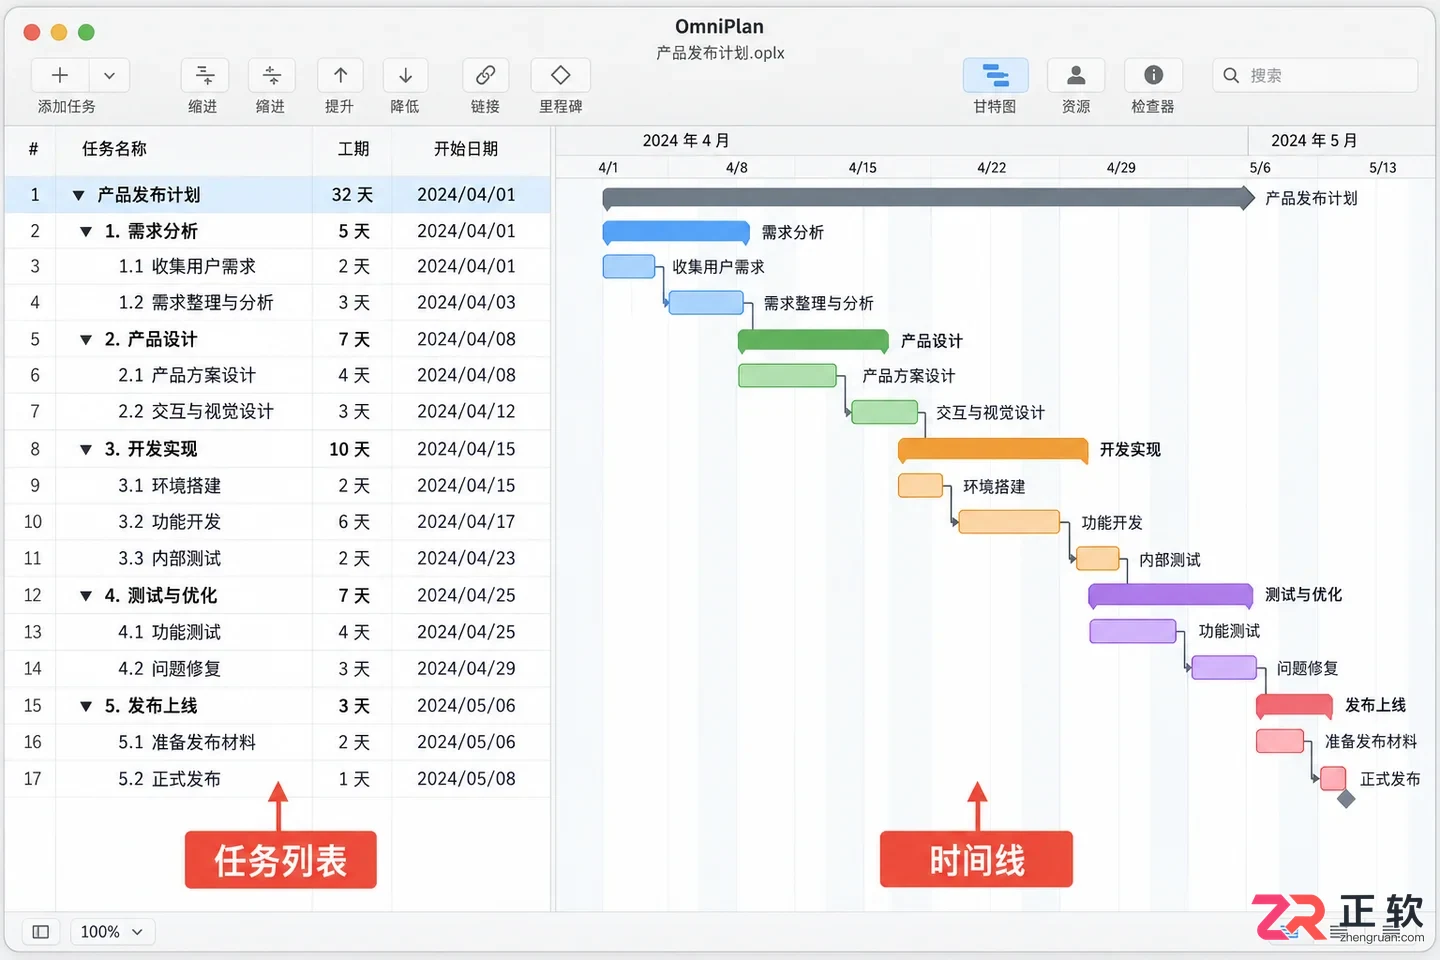Click the 2024/04/17 start date cell
The image size is (1440, 960).
467,522
